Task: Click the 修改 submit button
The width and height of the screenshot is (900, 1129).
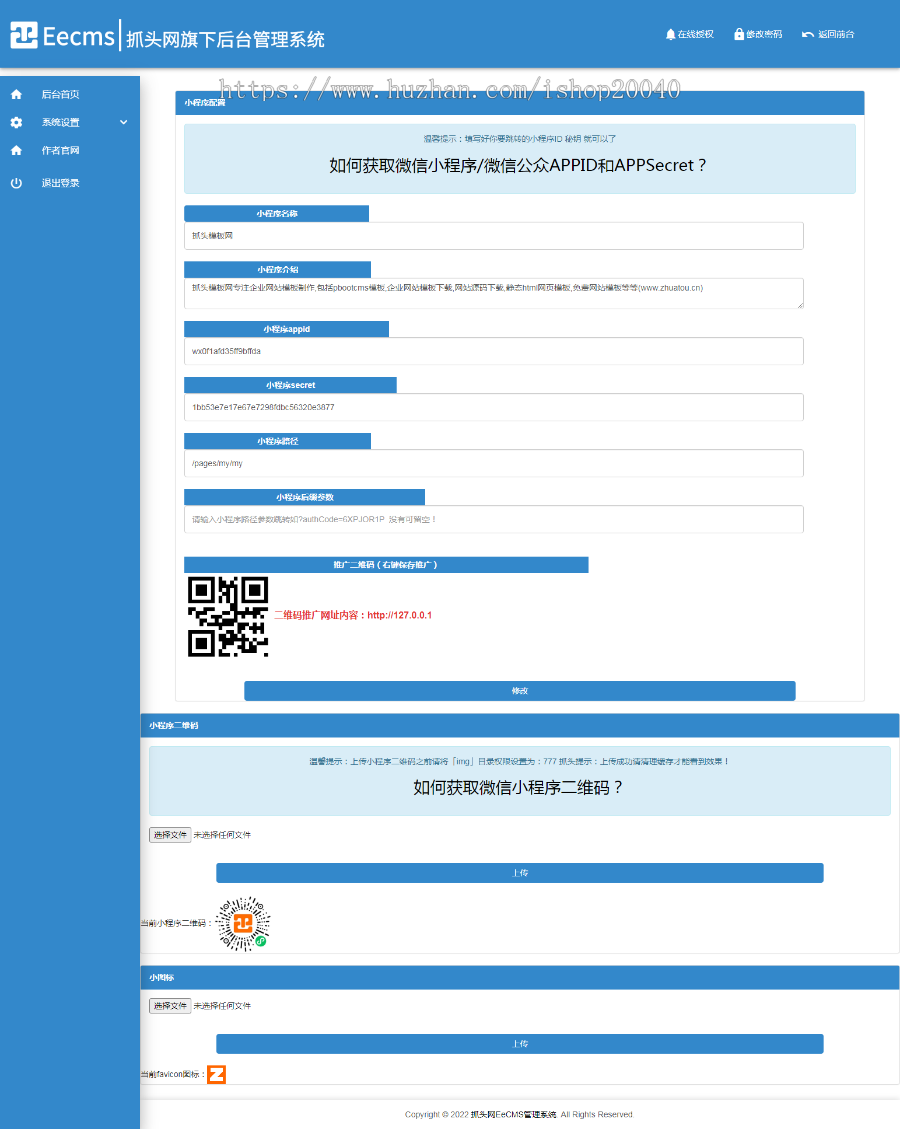Action: pyautogui.click(x=520, y=691)
